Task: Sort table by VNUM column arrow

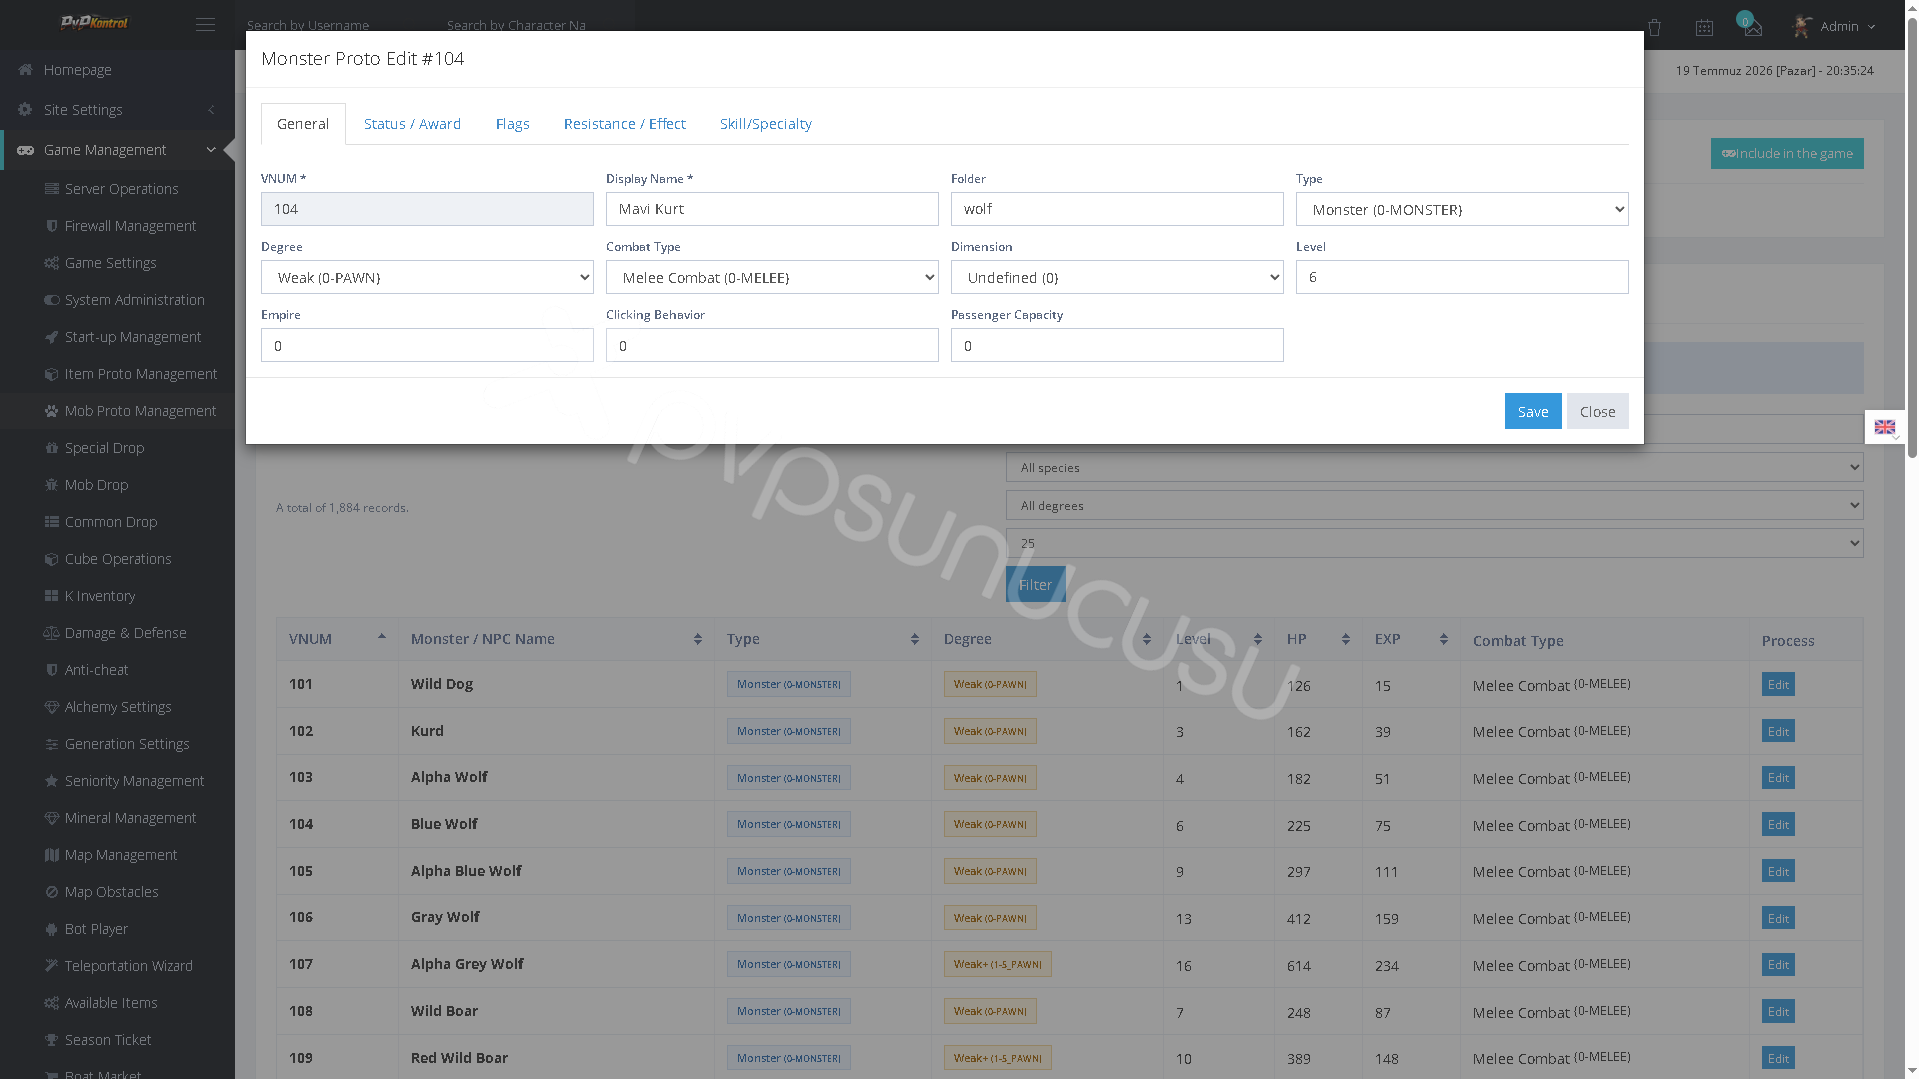Action: 381,638
